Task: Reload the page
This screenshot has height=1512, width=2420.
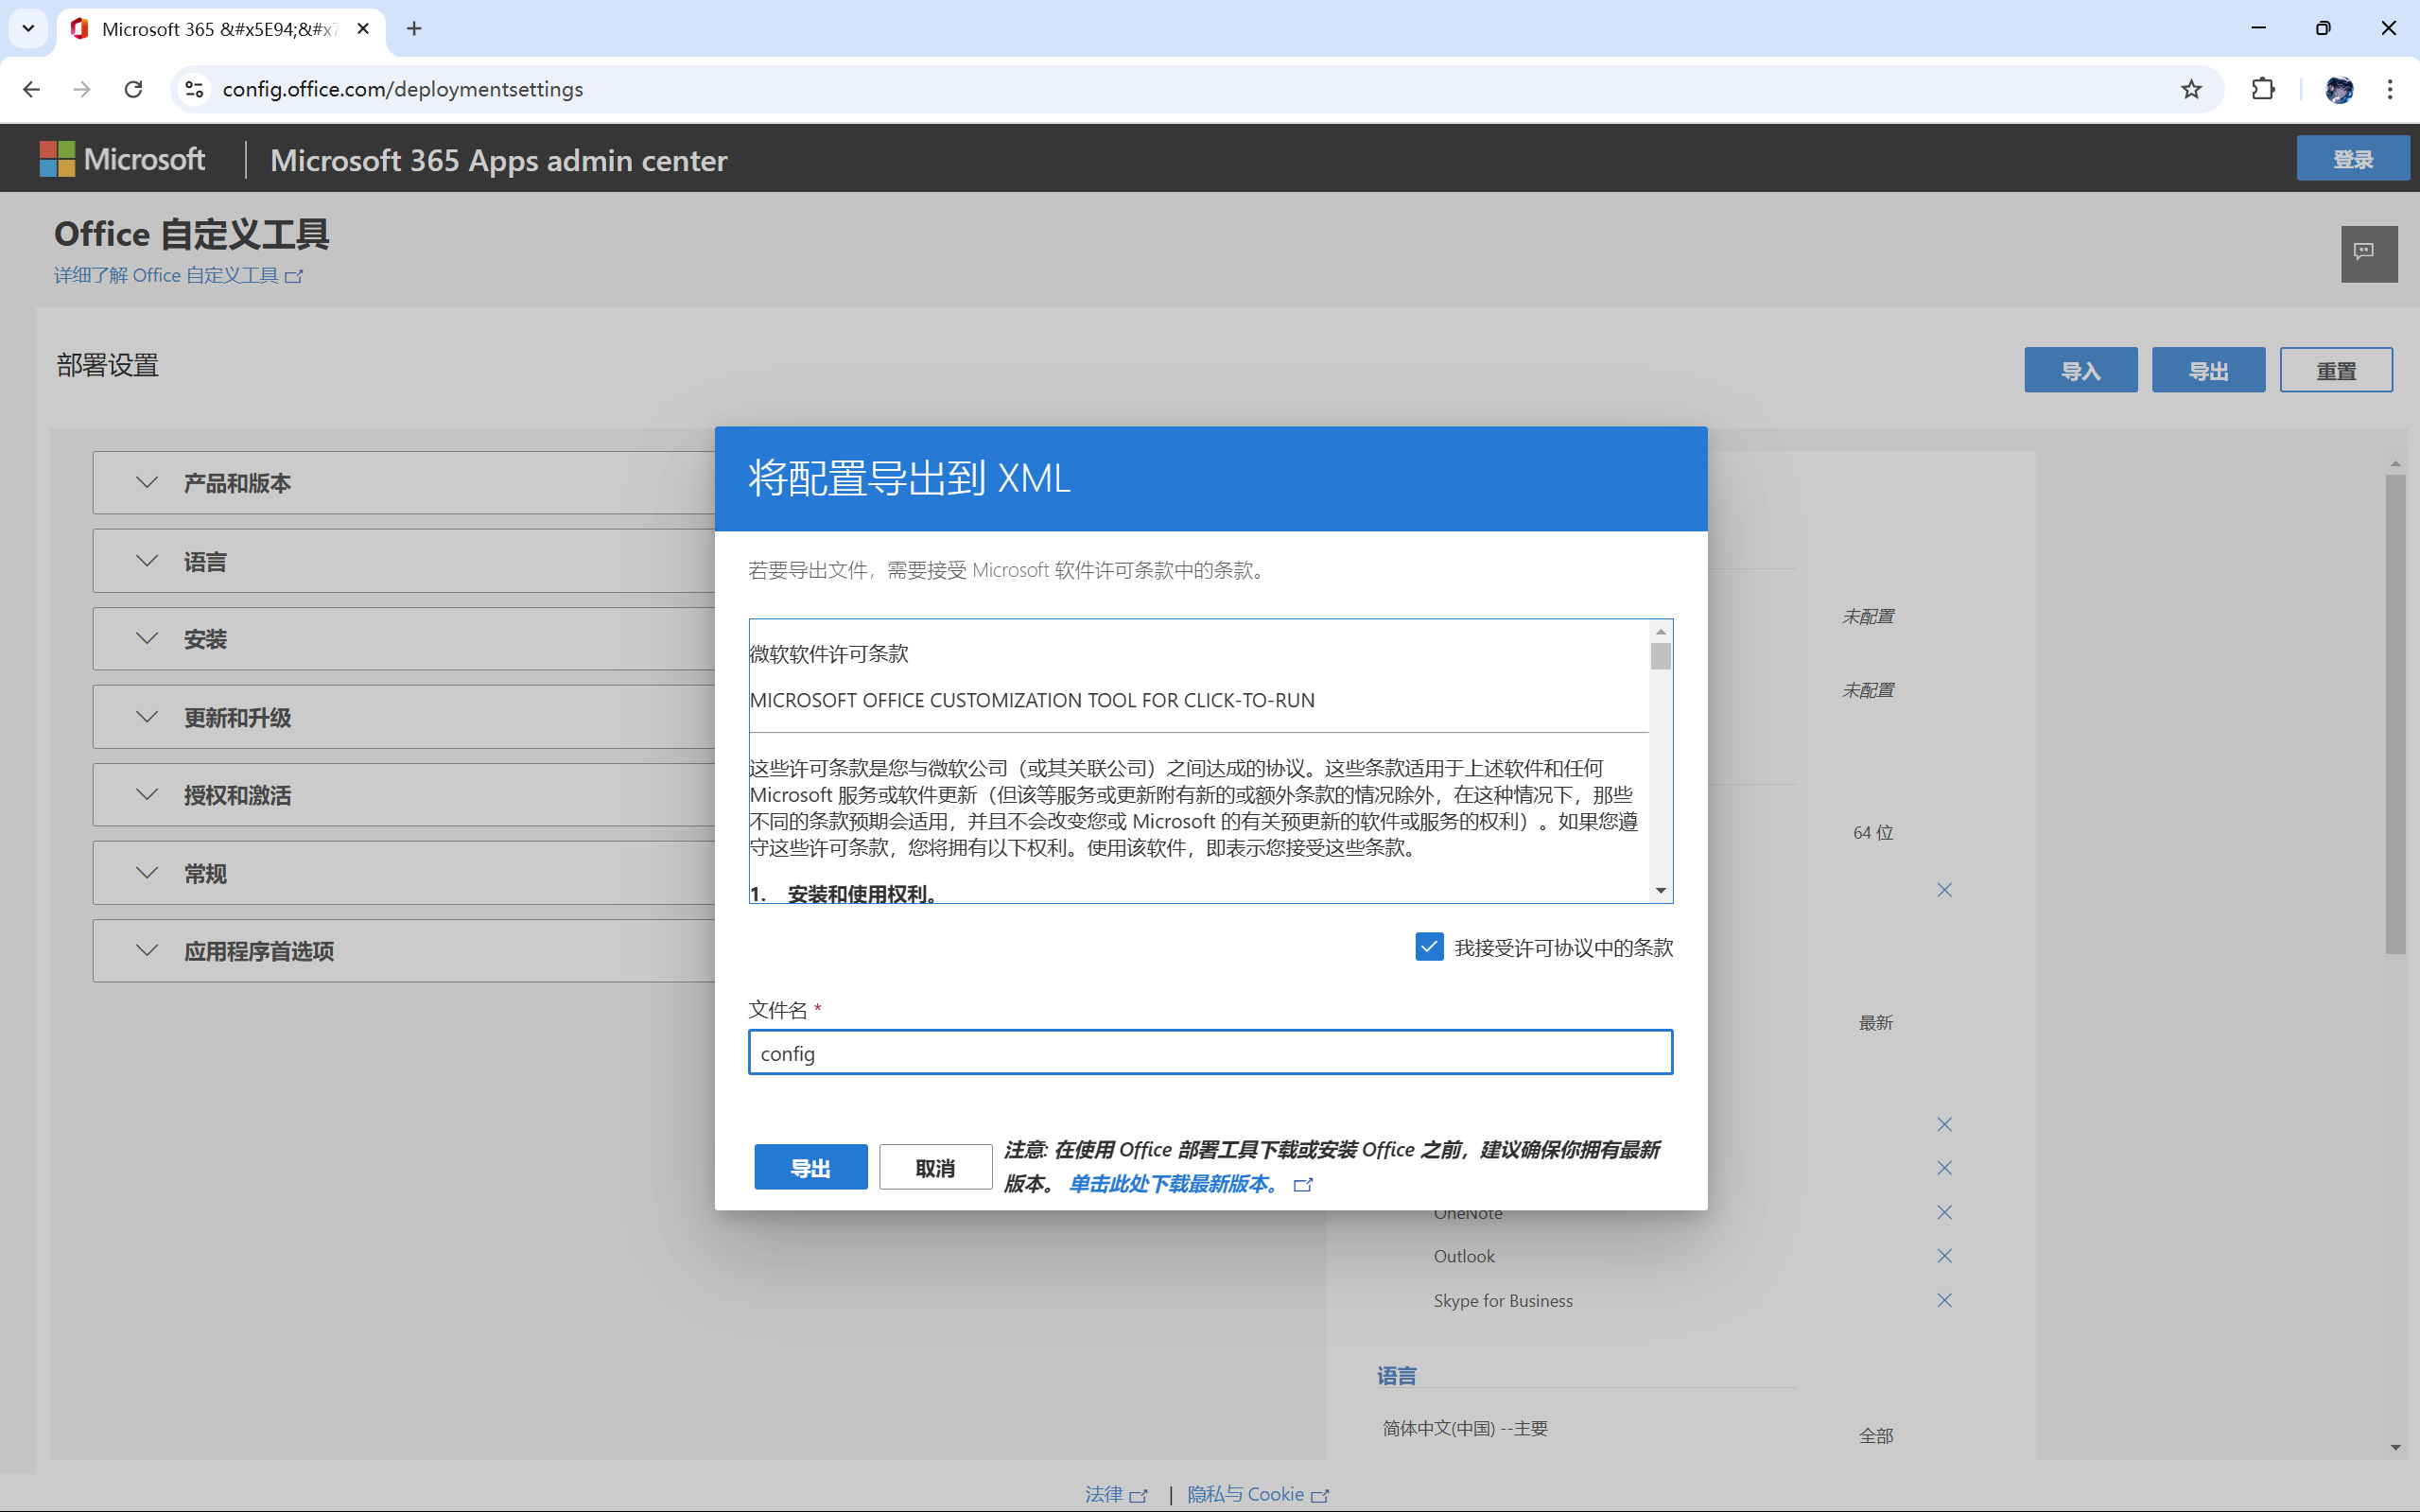Action: (x=133, y=89)
